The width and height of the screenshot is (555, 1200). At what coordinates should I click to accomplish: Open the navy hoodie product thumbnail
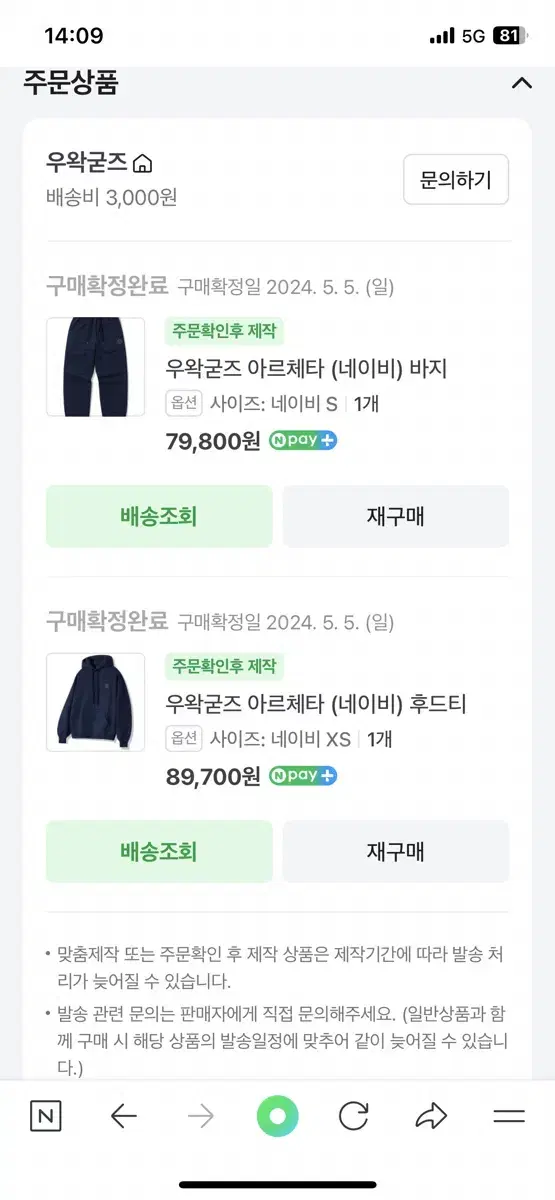[x=96, y=702]
